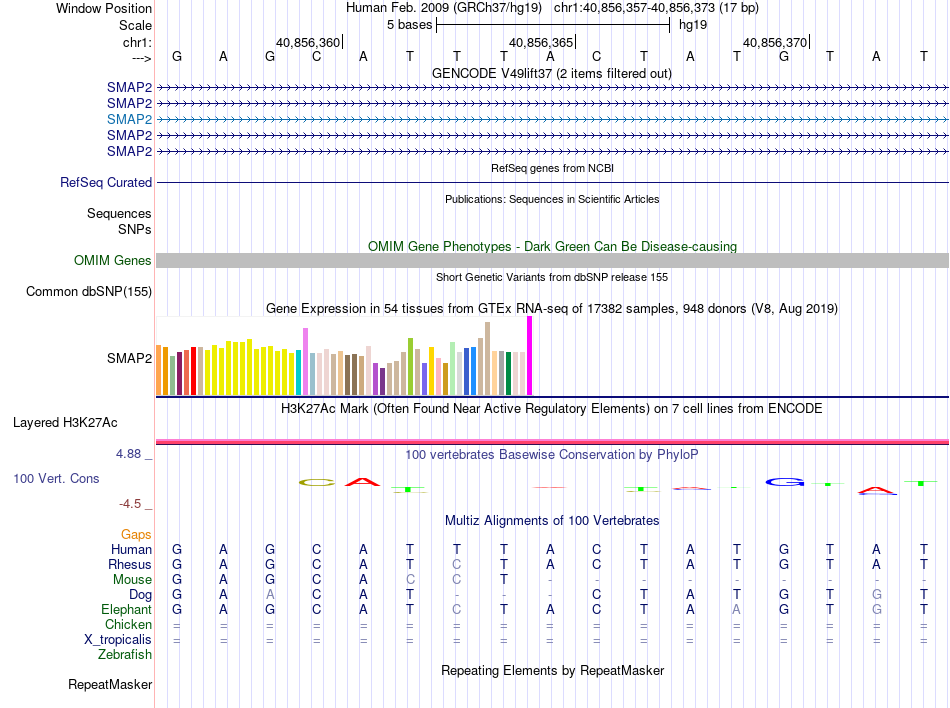Viewport: 950px width, 708px height.
Task: Open Repeating Elements by RepeatMasker title
Action: pyautogui.click(x=552, y=670)
